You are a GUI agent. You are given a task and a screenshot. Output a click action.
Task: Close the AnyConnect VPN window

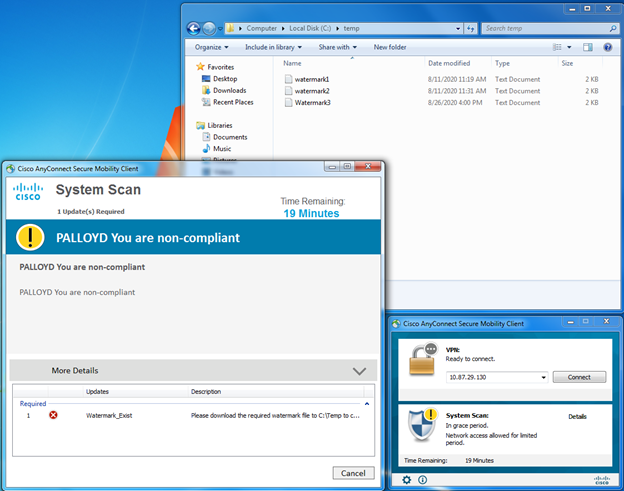coord(606,321)
